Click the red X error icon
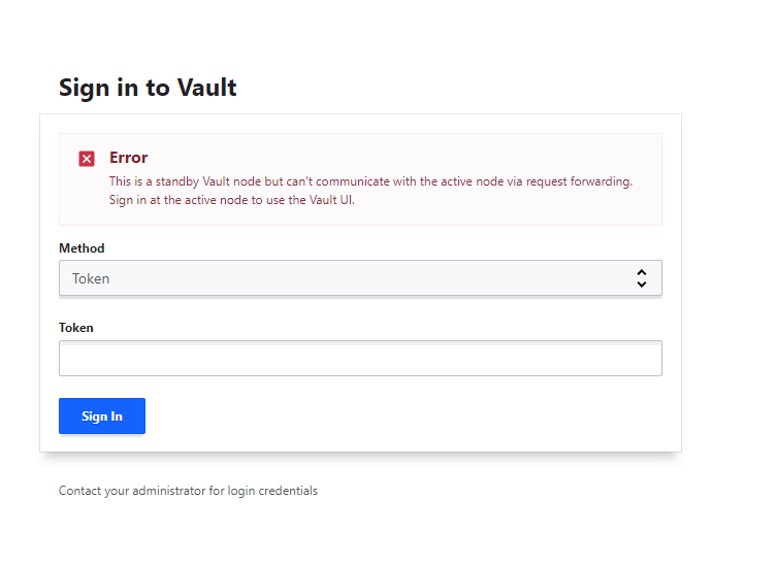The image size is (778, 566). coord(87,159)
